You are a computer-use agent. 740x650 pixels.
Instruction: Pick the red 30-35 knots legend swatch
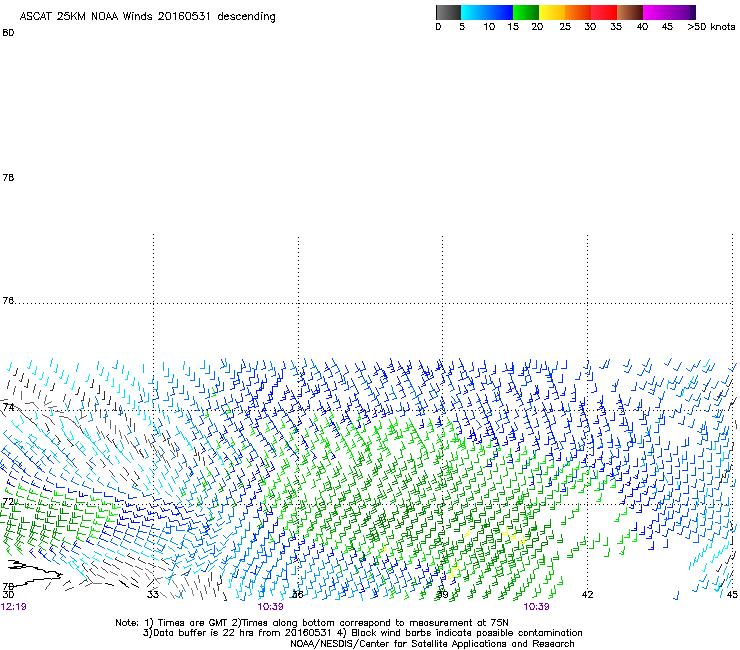pos(604,12)
